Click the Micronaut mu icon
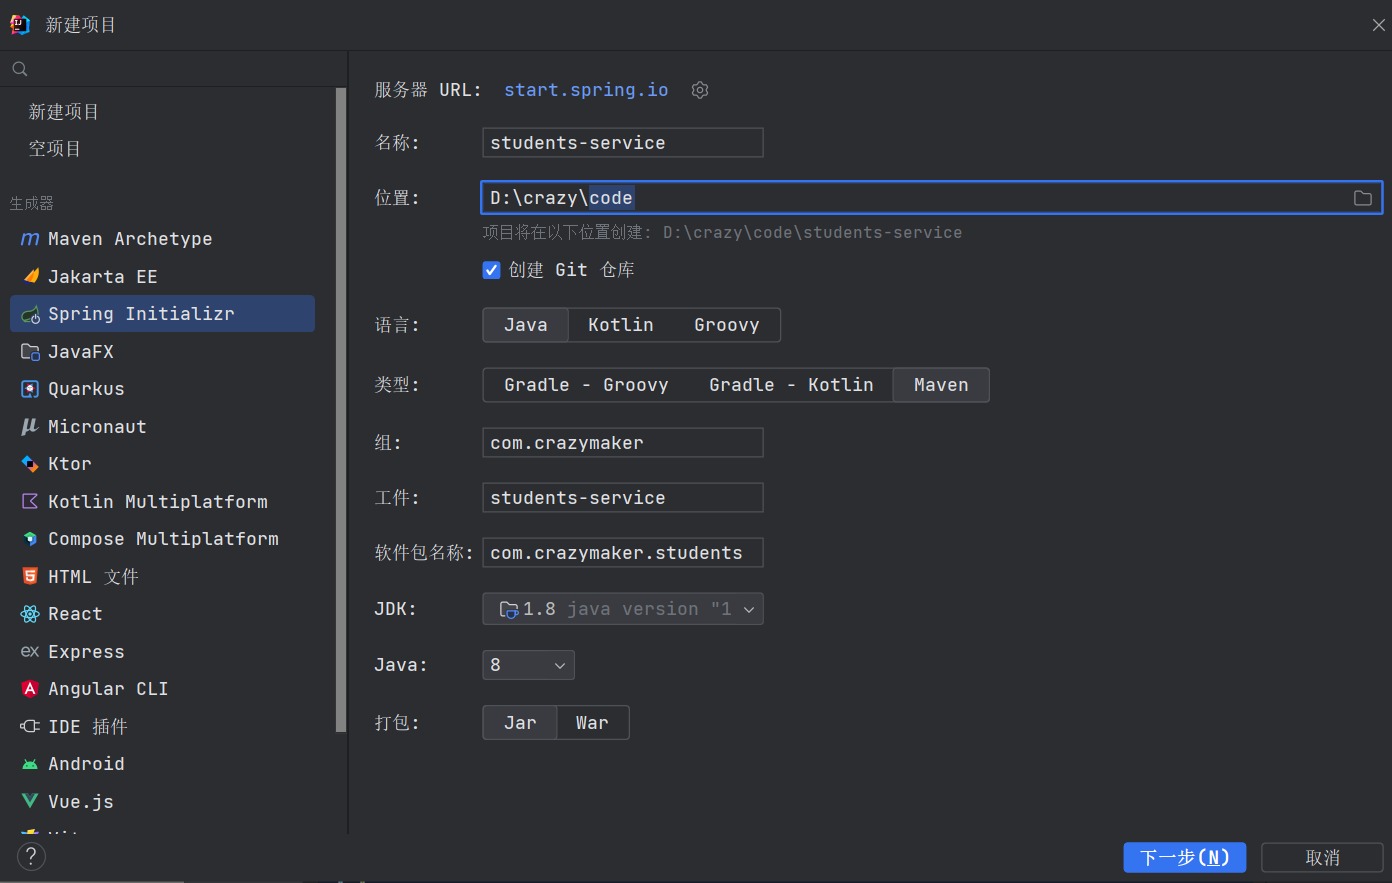 click(30, 426)
